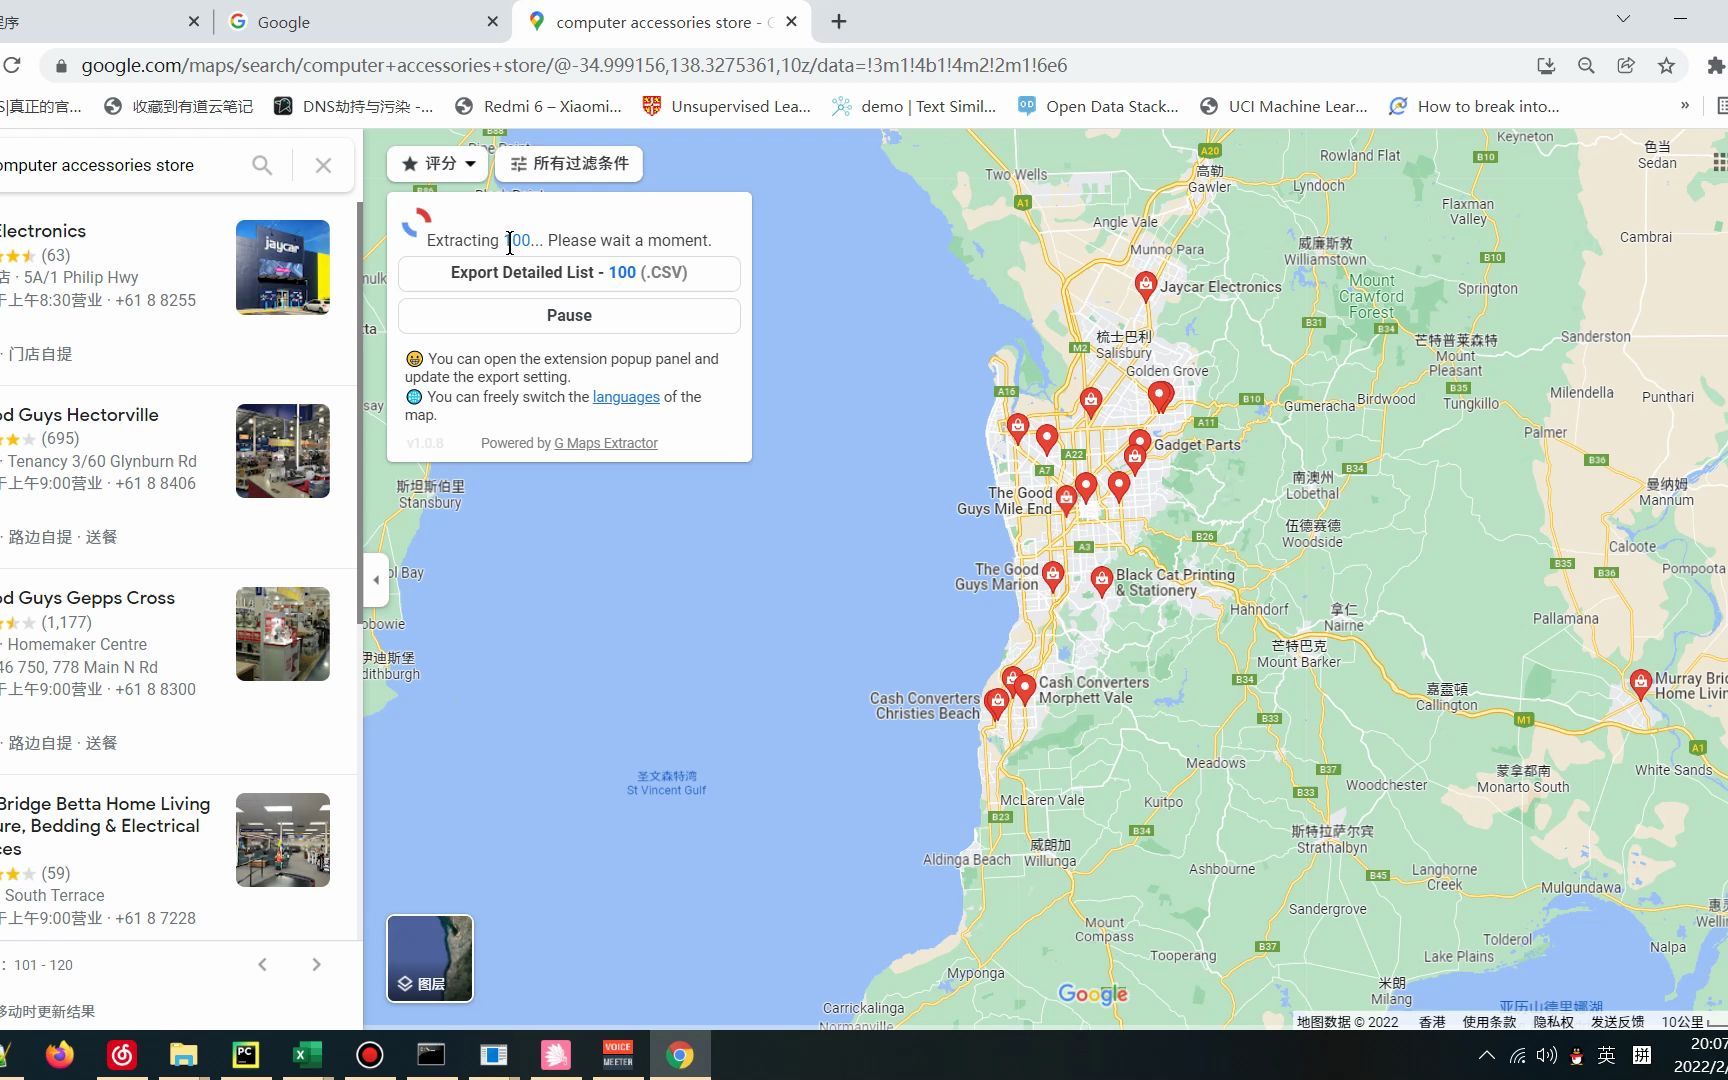1728x1080 pixels.
Task: Click Cash Converters Christies Beach pin
Action: pyautogui.click(x=996, y=704)
